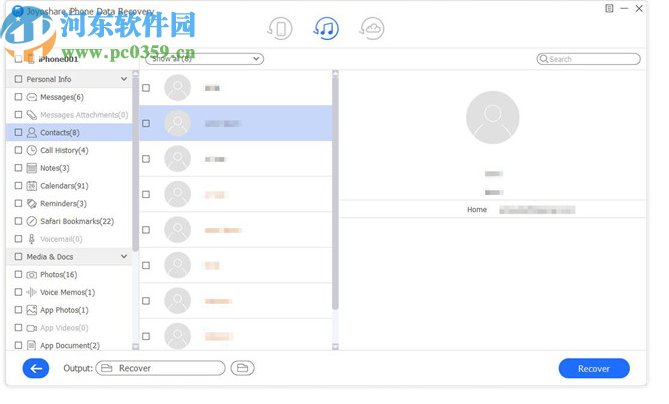
Task: Click avatar of the highlighted contact row
Action: point(177,123)
